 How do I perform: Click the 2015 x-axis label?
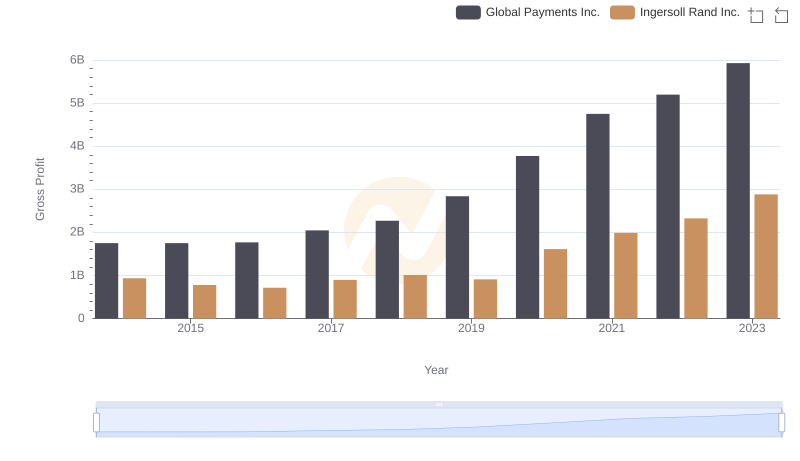point(190,328)
